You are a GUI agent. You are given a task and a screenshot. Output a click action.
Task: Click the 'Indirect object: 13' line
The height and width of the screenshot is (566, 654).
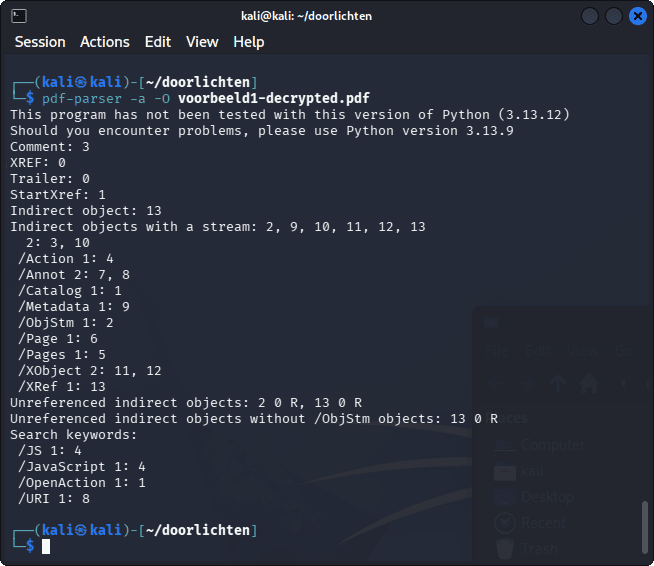86,211
